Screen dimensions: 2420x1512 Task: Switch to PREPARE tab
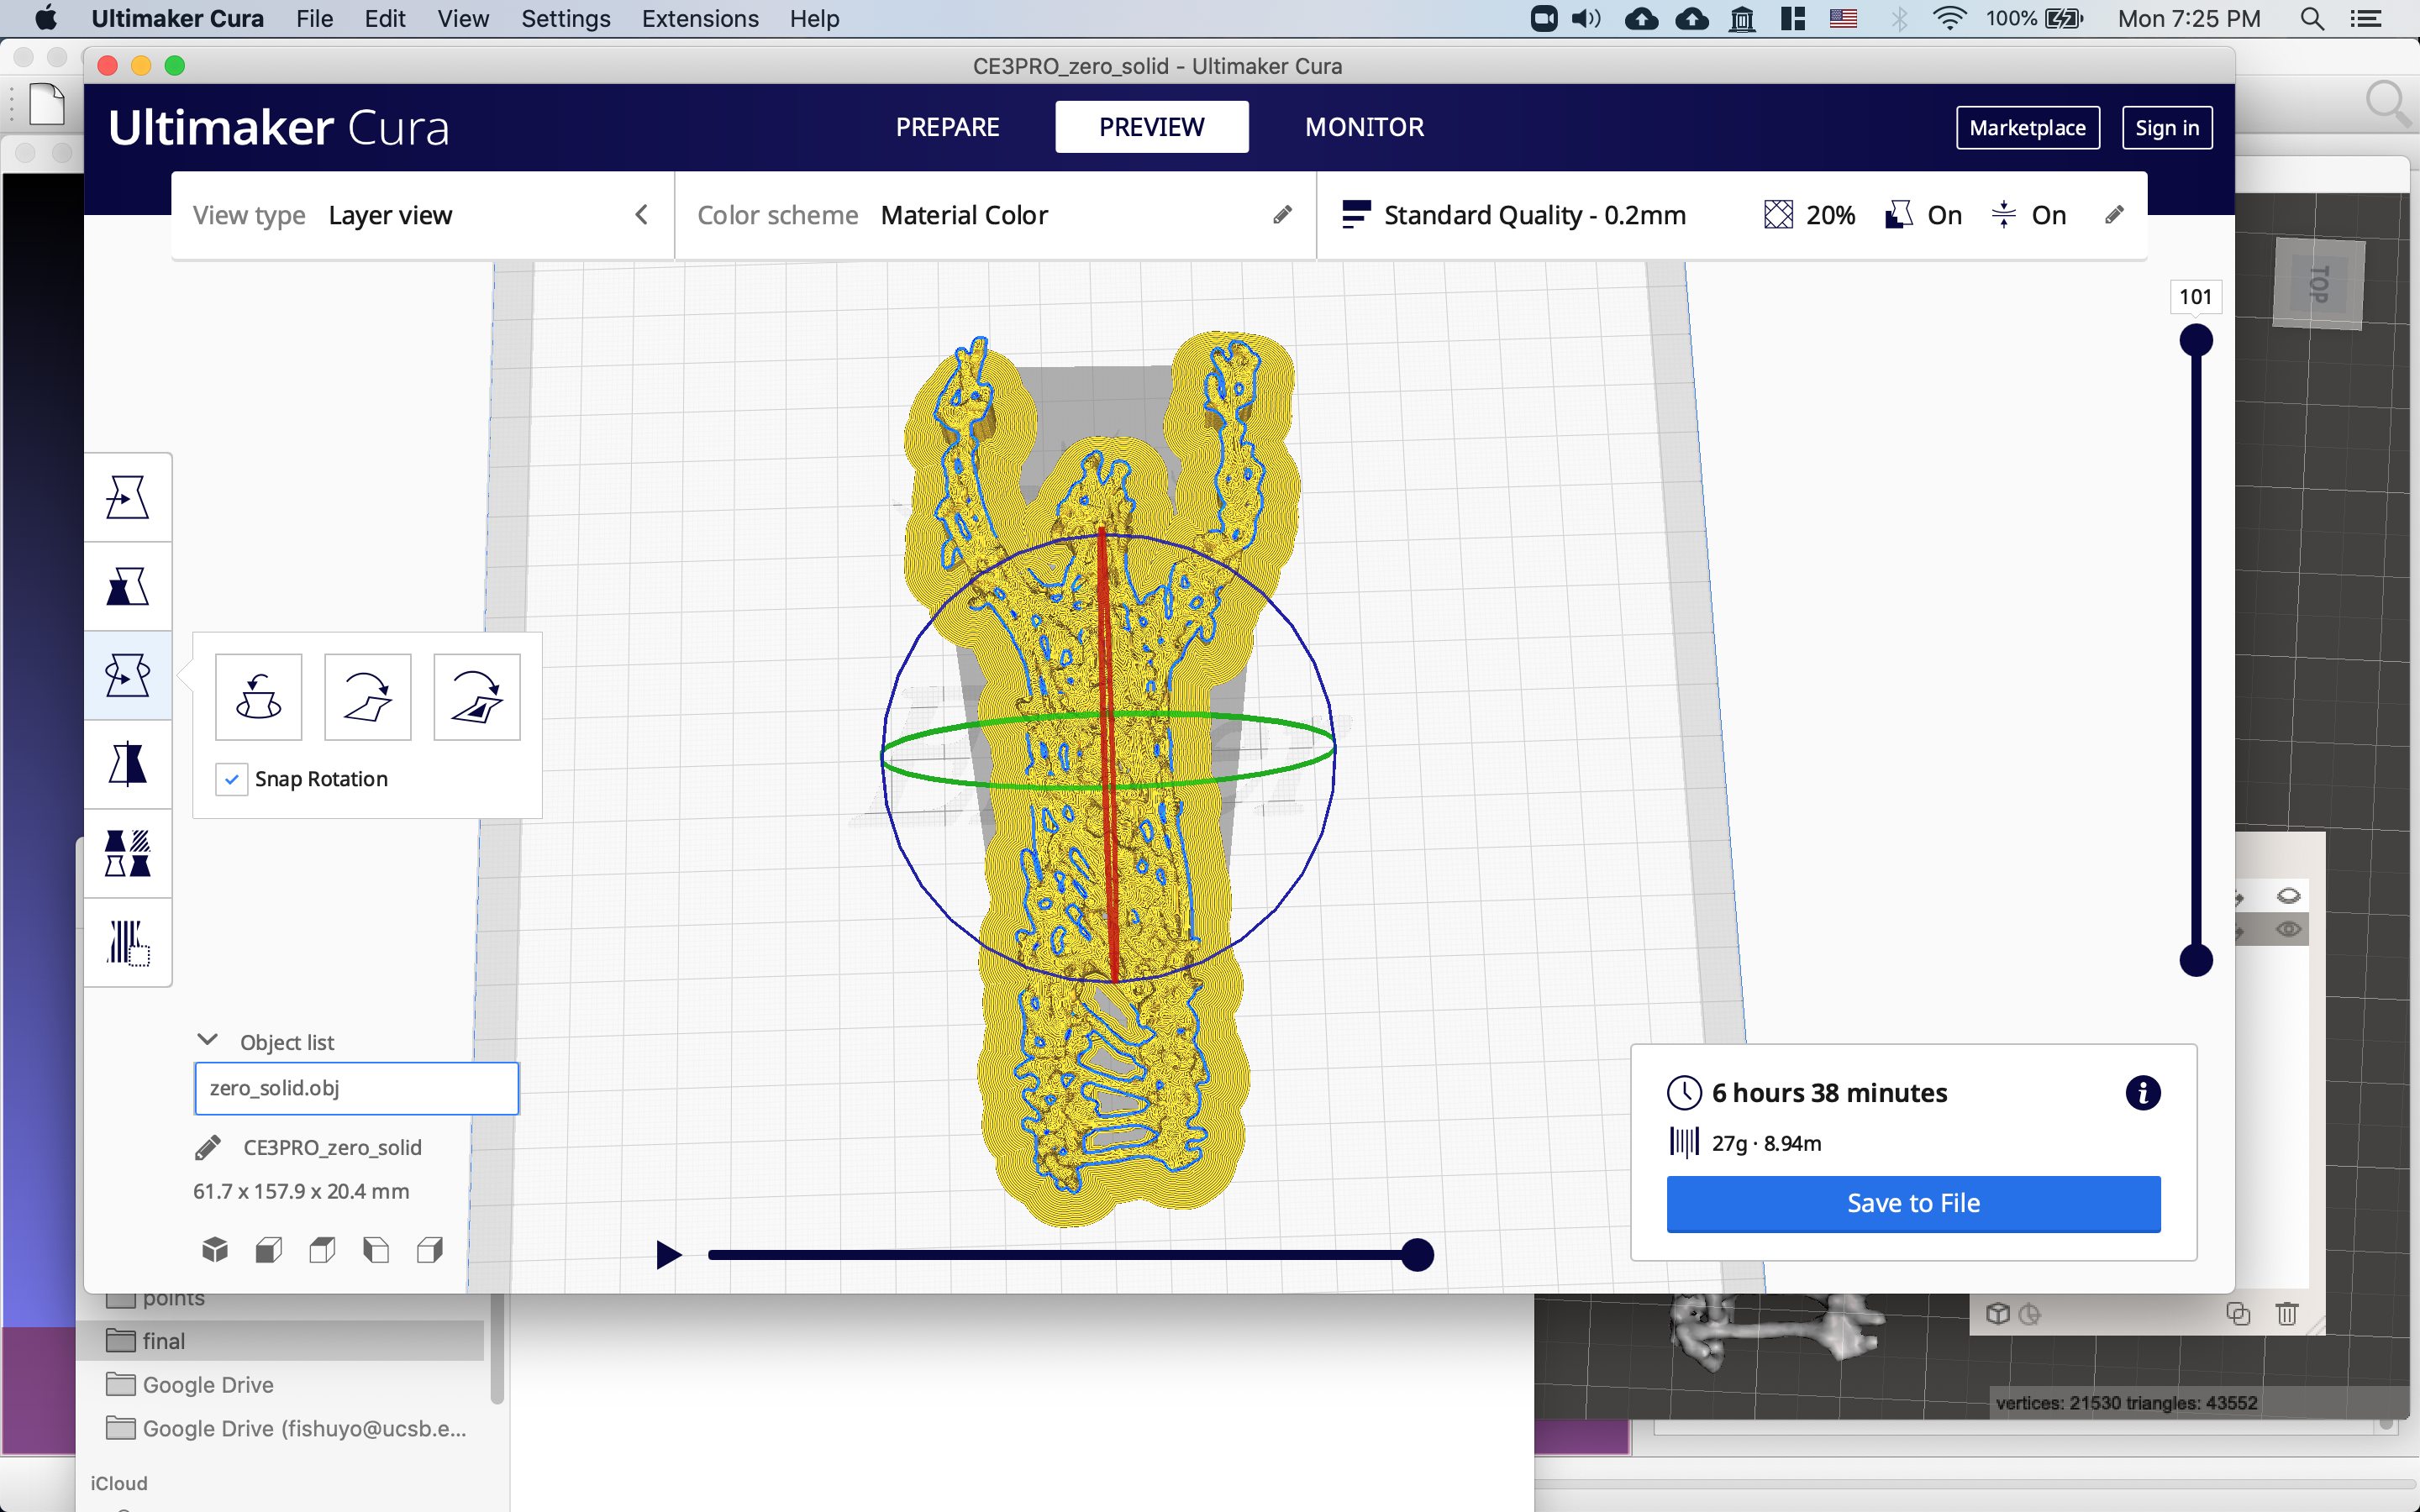[948, 125]
